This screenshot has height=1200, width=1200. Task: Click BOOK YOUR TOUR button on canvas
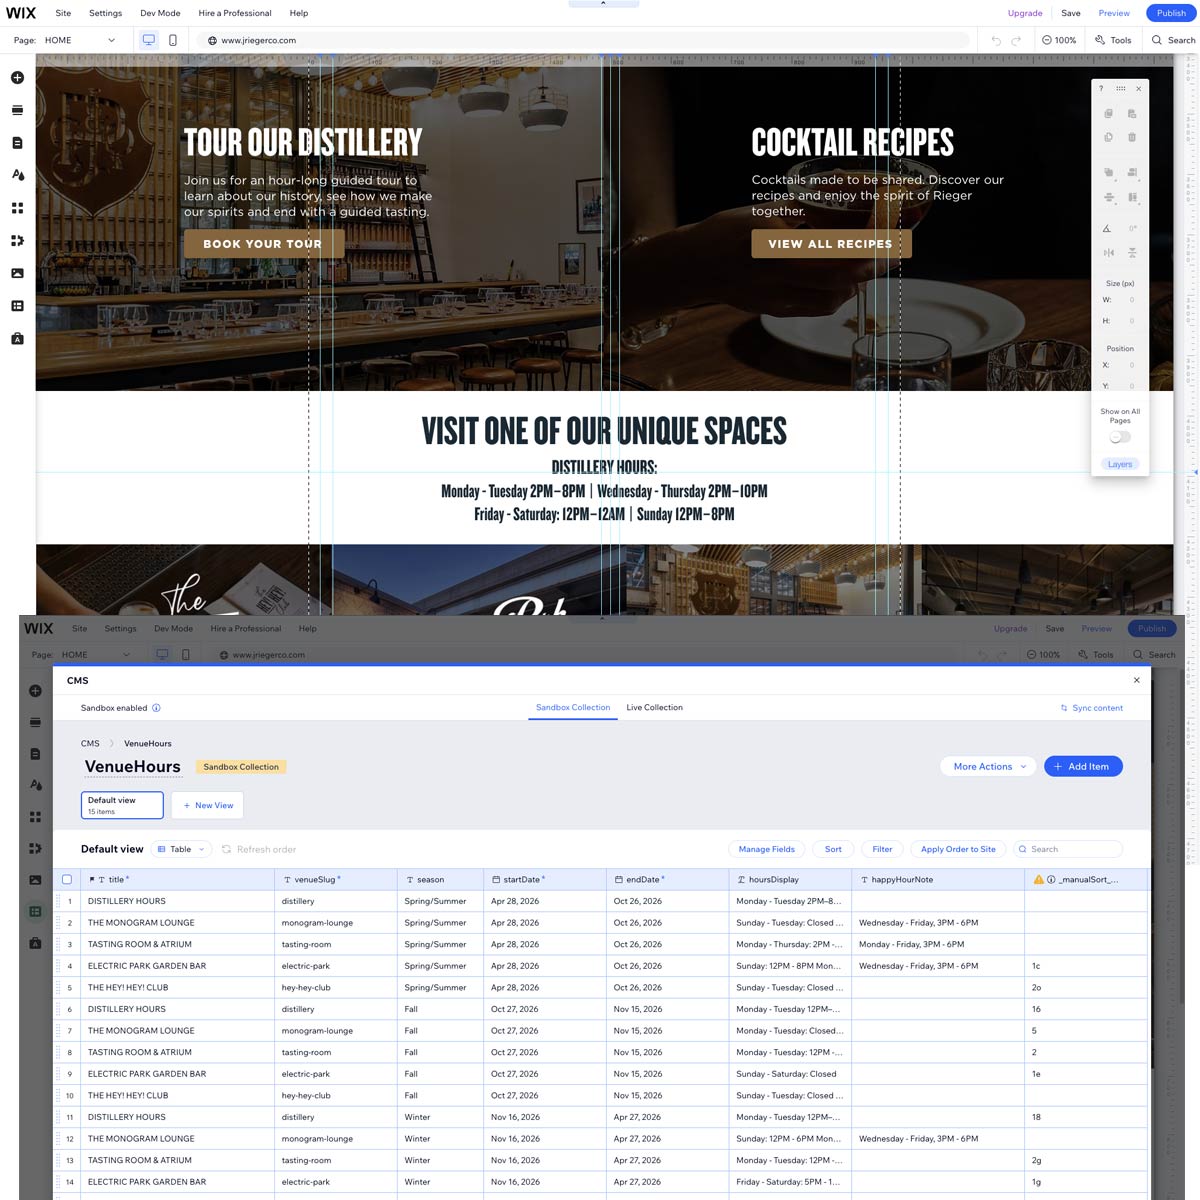pyautogui.click(x=264, y=244)
